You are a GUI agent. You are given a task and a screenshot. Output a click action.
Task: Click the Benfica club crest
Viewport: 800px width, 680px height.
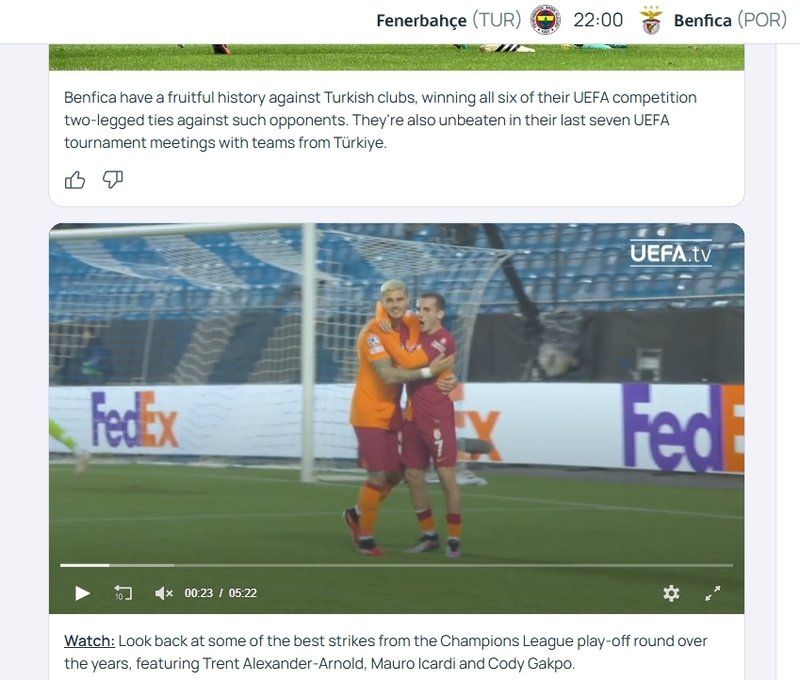click(651, 20)
